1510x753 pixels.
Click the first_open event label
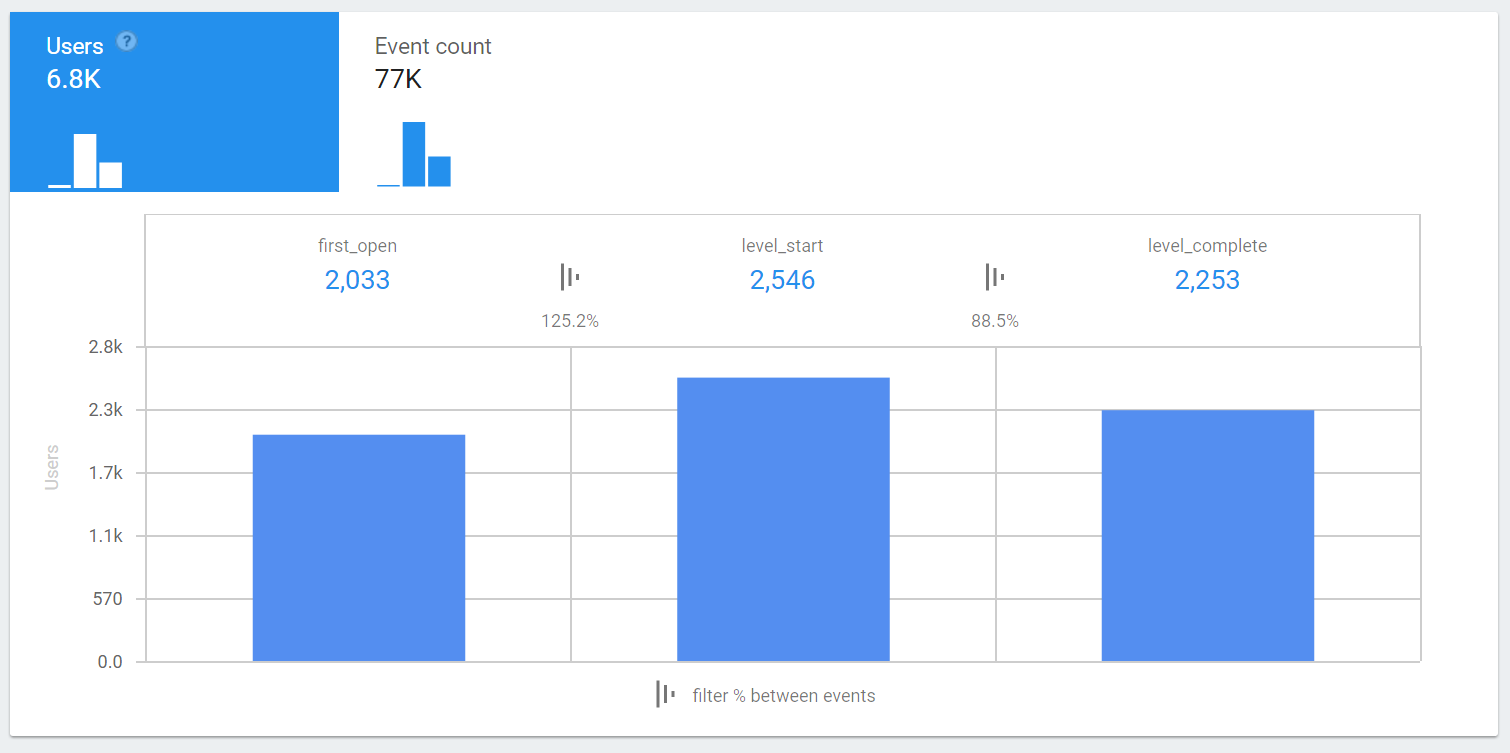coord(357,245)
